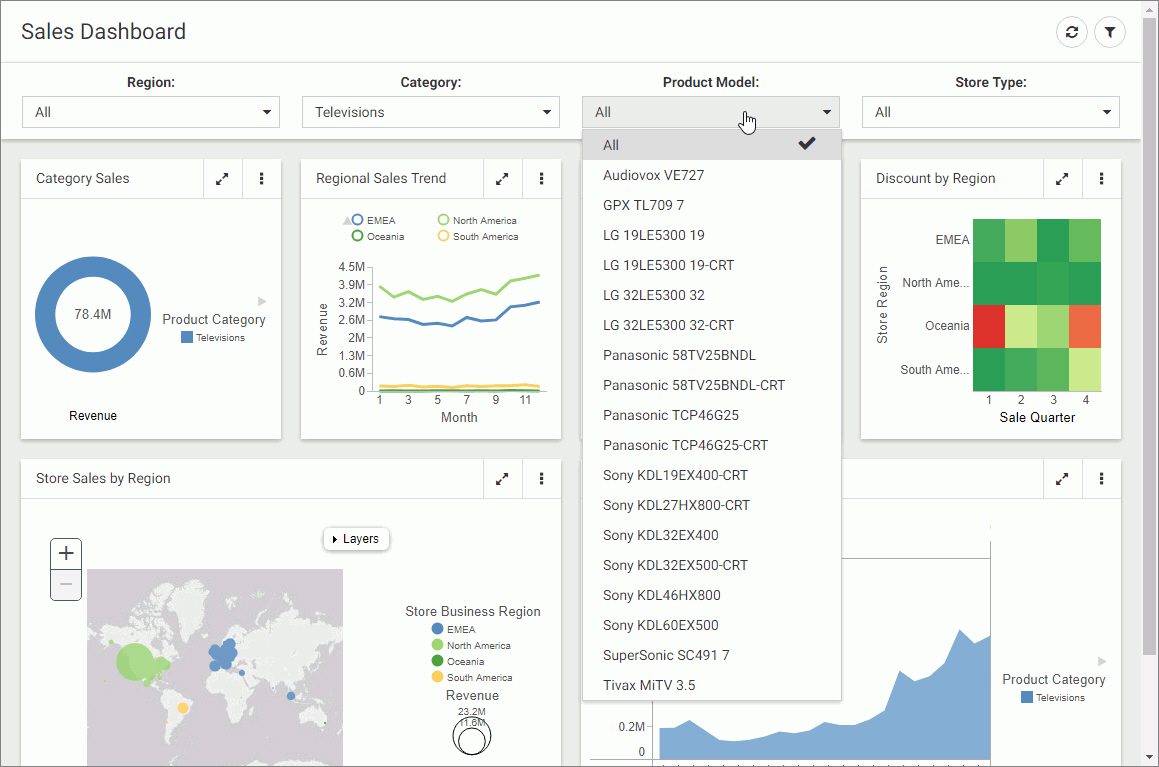Screen dimensions: 1159x767
Task: Expand the Discount by Region panel
Action: click(1062, 179)
